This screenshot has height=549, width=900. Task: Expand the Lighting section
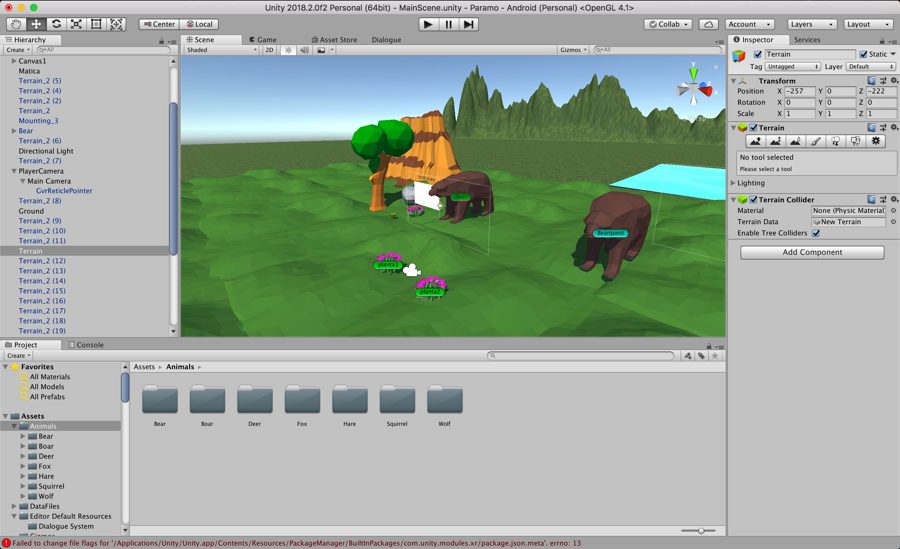[734, 183]
